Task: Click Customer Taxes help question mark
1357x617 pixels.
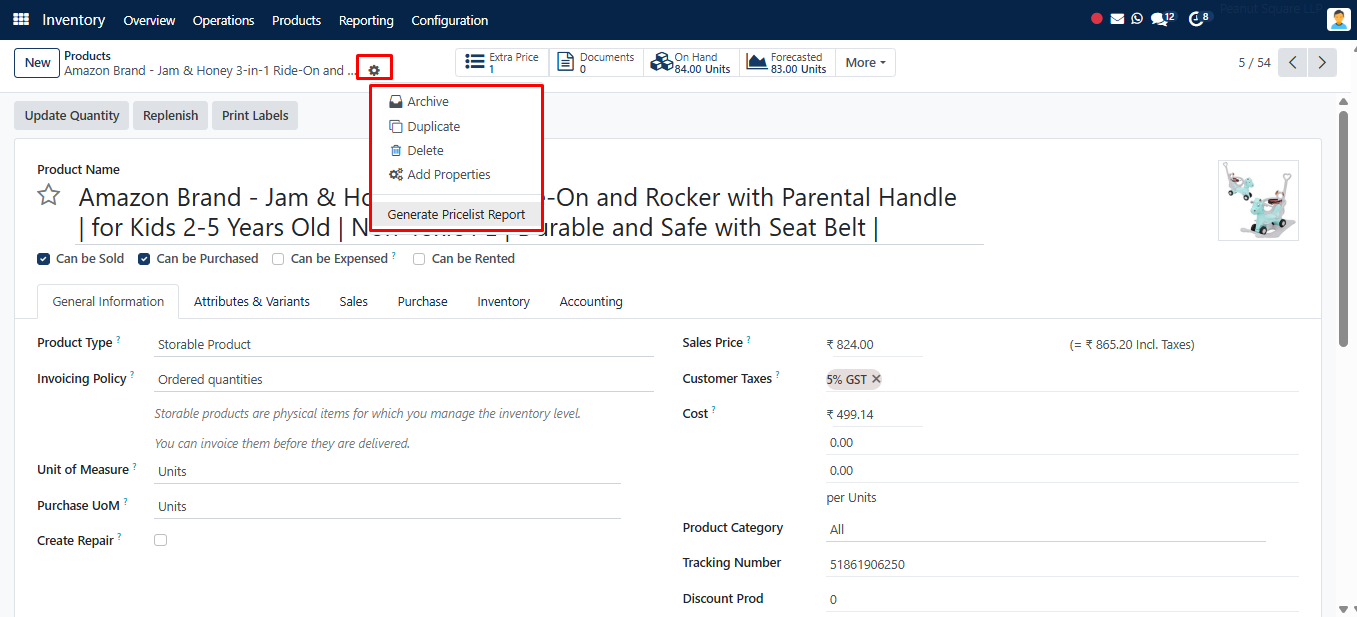Action: [778, 376]
